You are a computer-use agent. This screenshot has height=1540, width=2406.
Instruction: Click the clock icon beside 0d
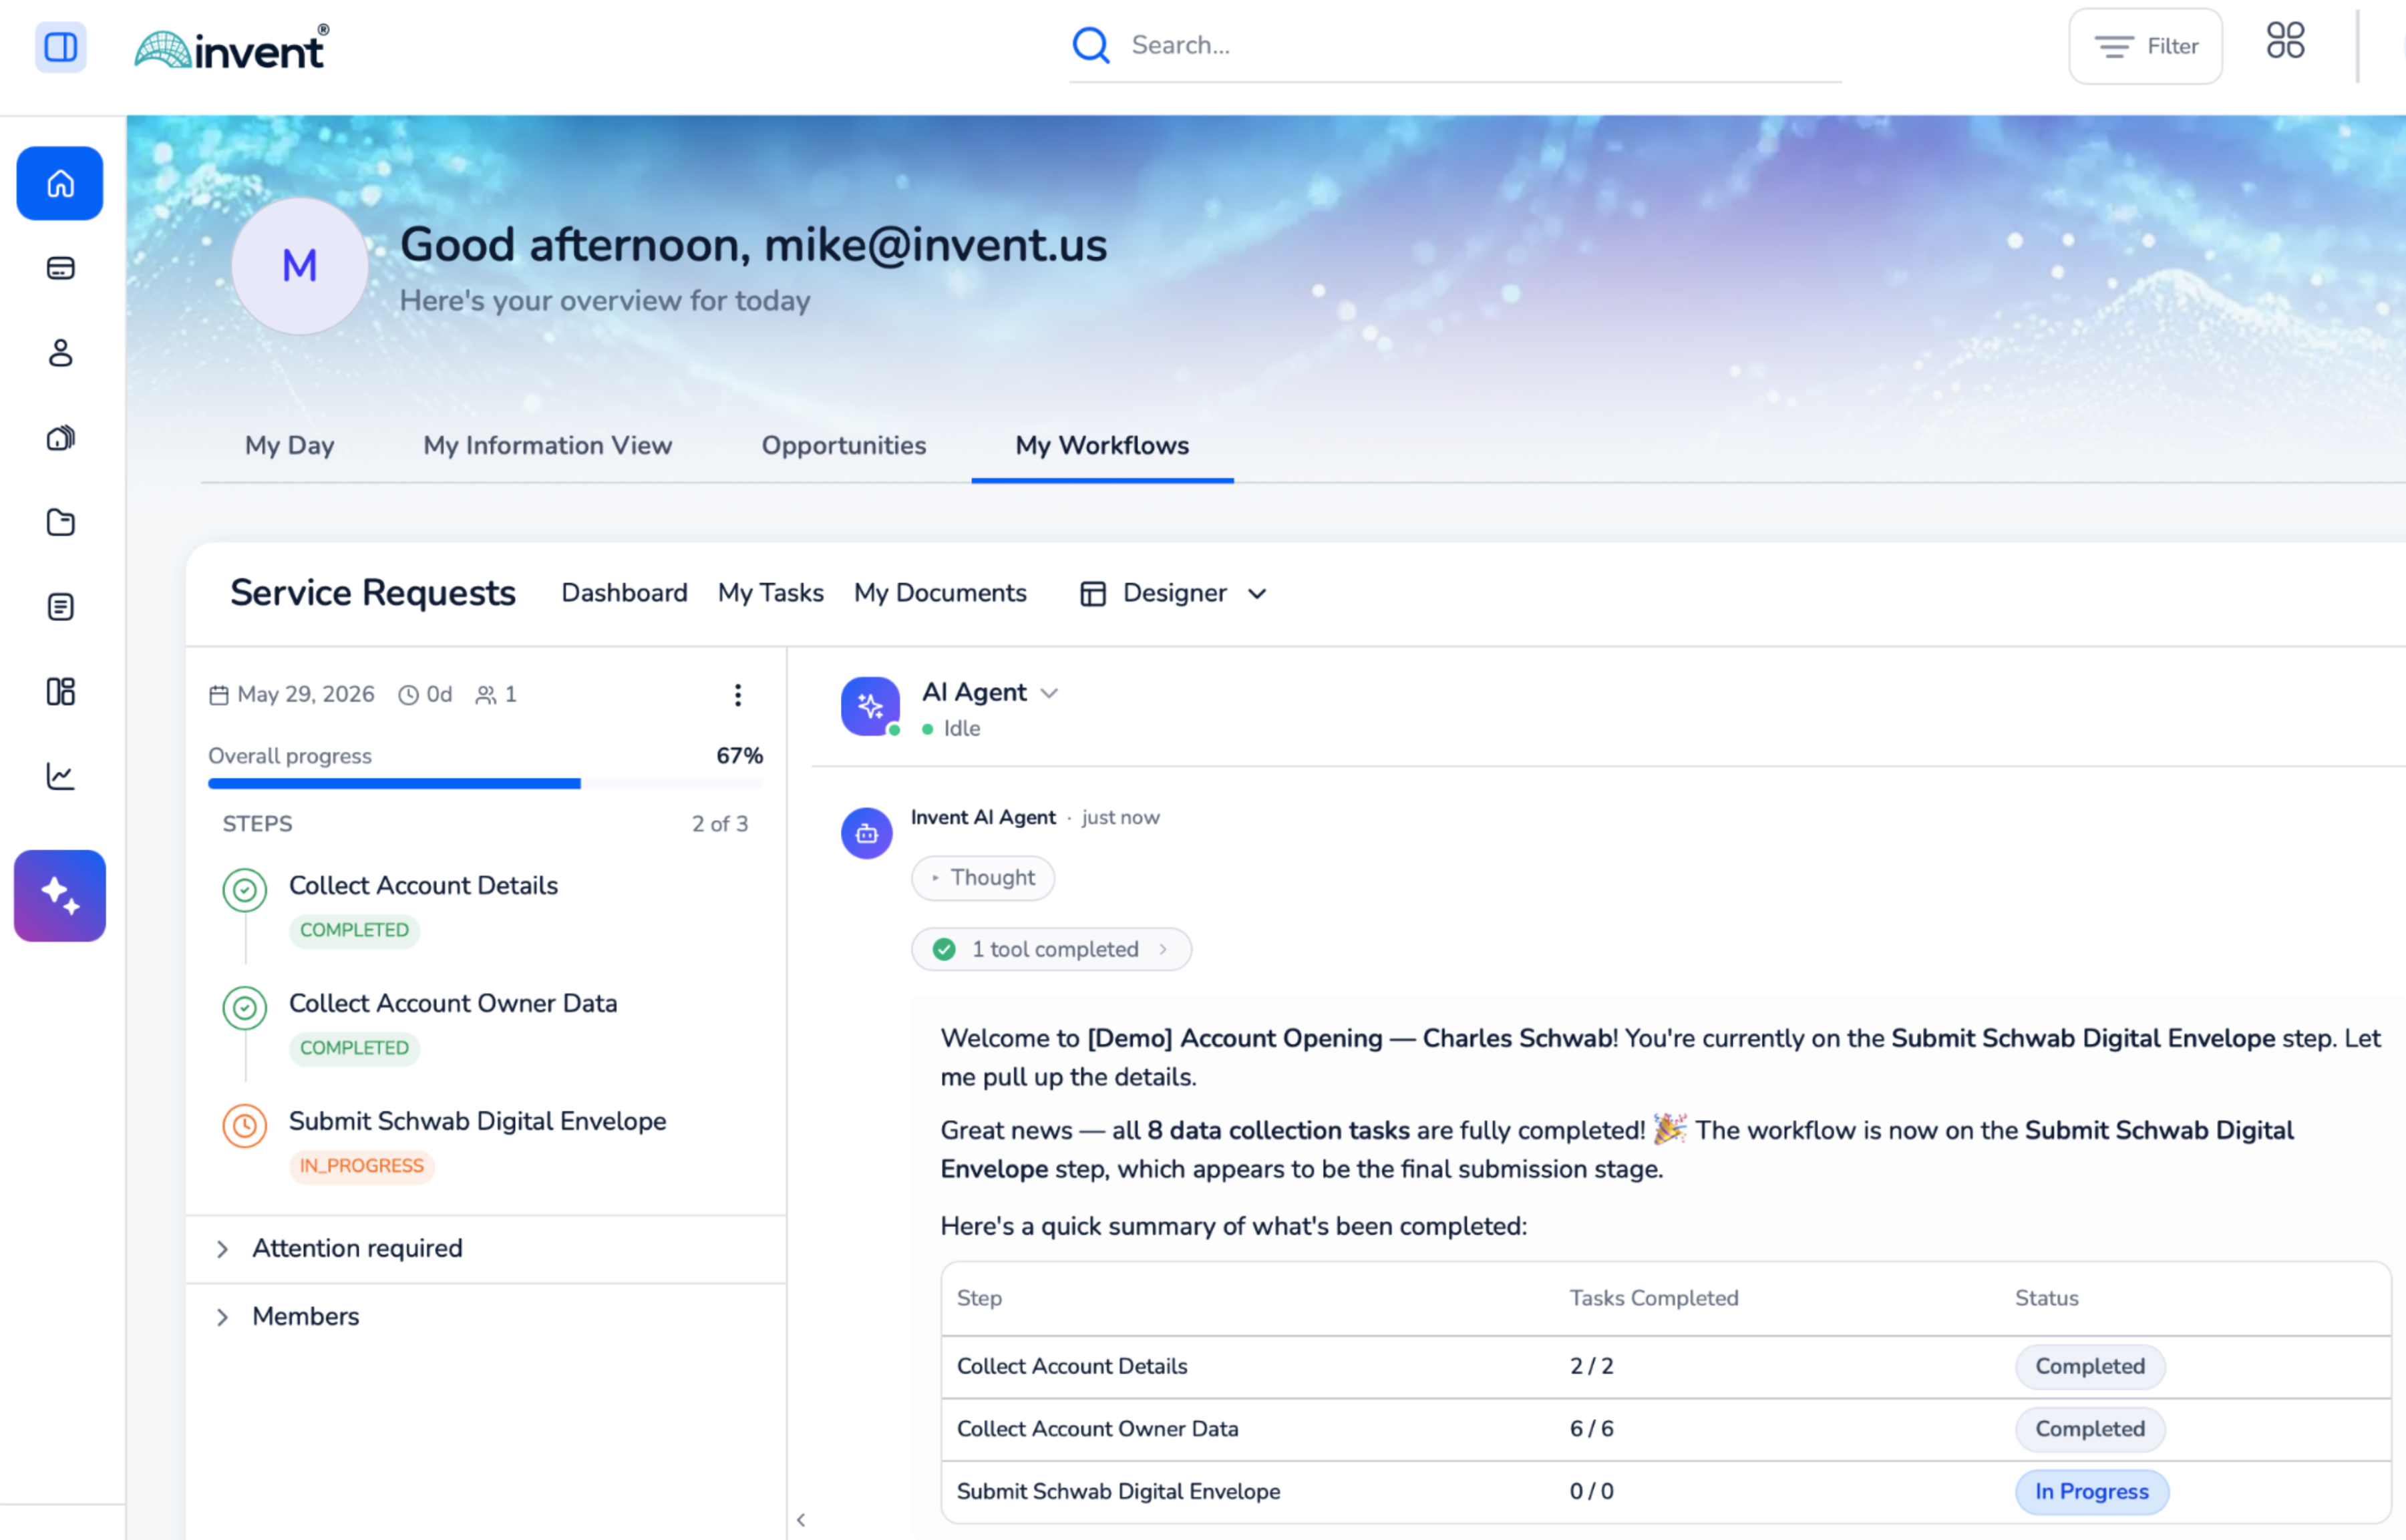coord(408,695)
